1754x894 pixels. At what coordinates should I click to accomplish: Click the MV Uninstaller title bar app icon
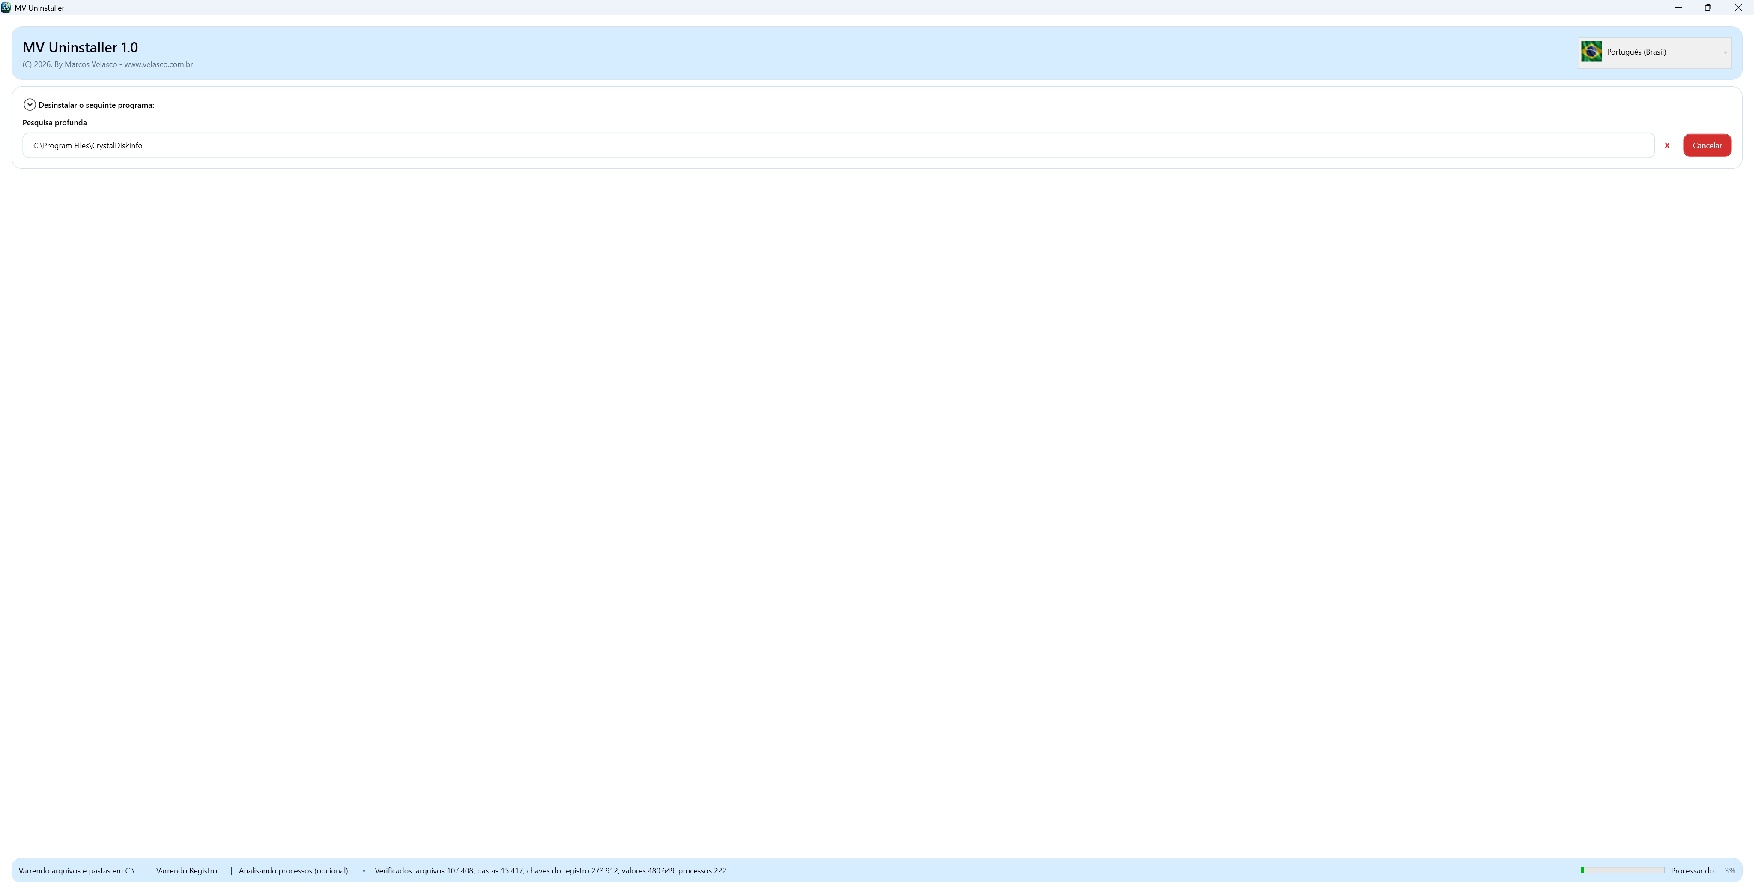coord(7,7)
